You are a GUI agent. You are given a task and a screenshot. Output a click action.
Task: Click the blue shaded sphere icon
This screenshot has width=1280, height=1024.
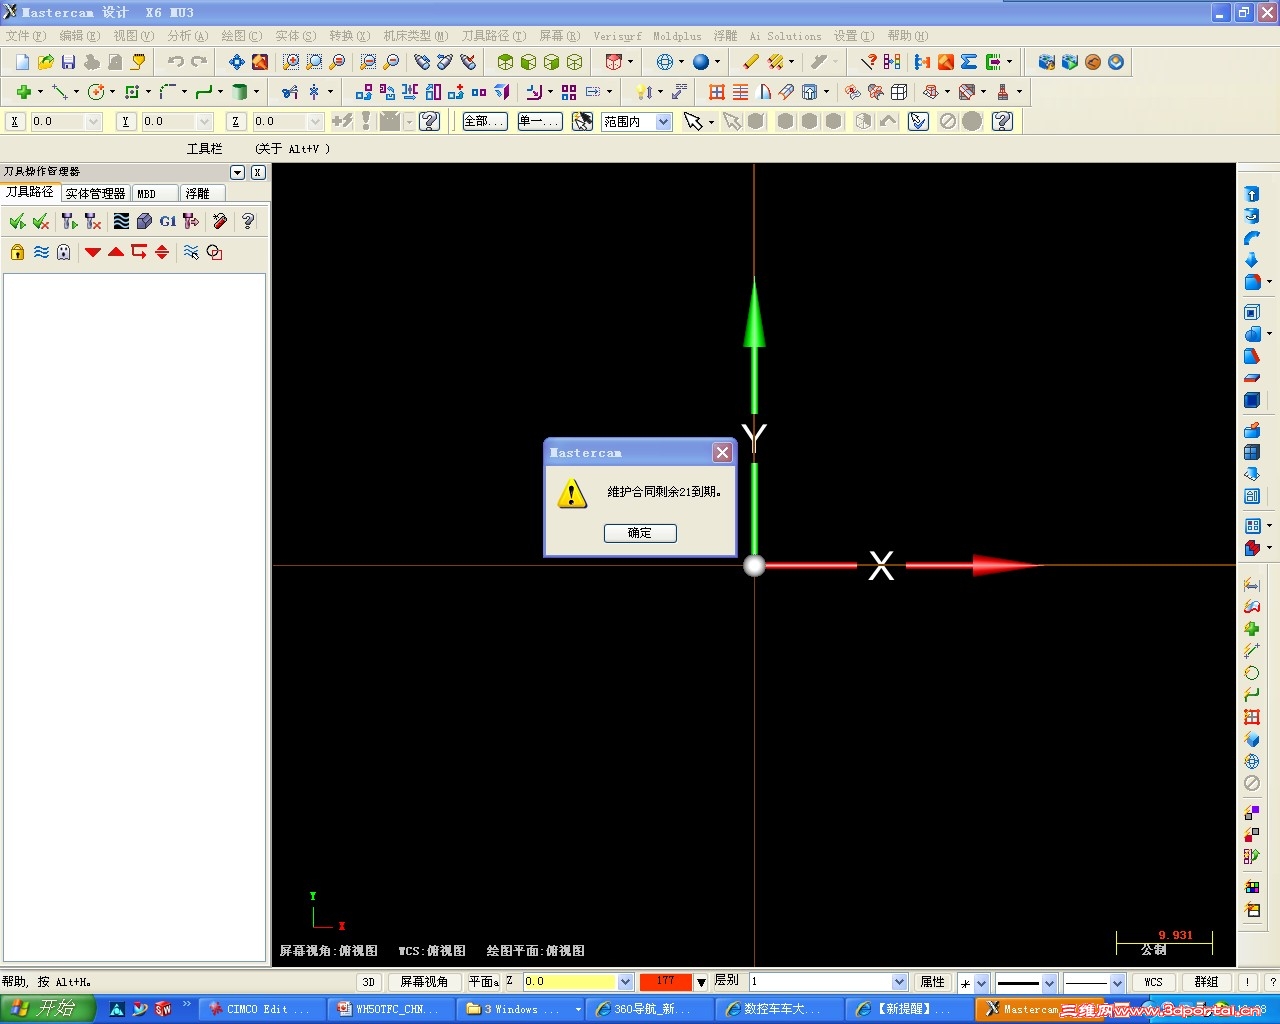pyautogui.click(x=701, y=62)
